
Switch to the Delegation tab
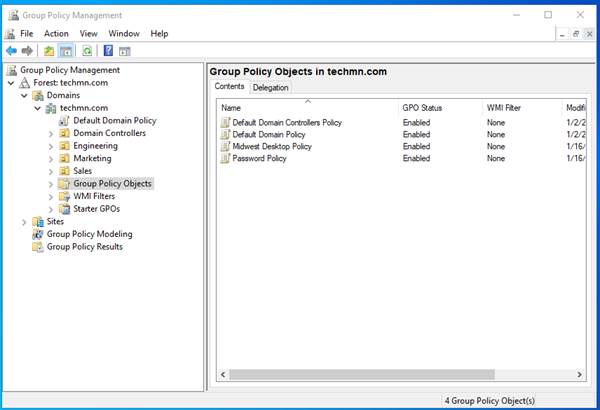tap(271, 88)
